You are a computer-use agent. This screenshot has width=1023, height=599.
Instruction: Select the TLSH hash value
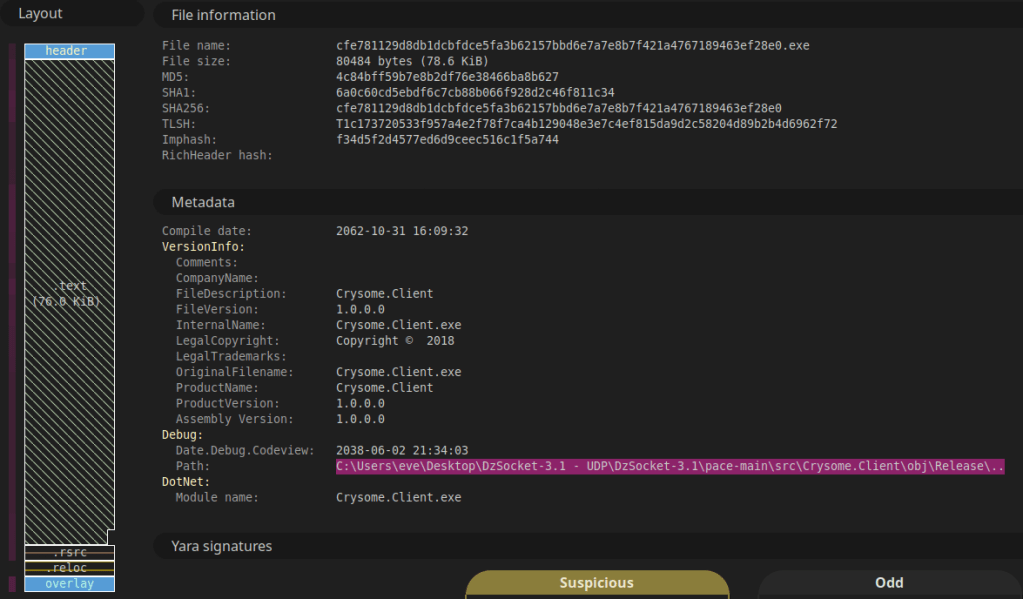click(586, 124)
